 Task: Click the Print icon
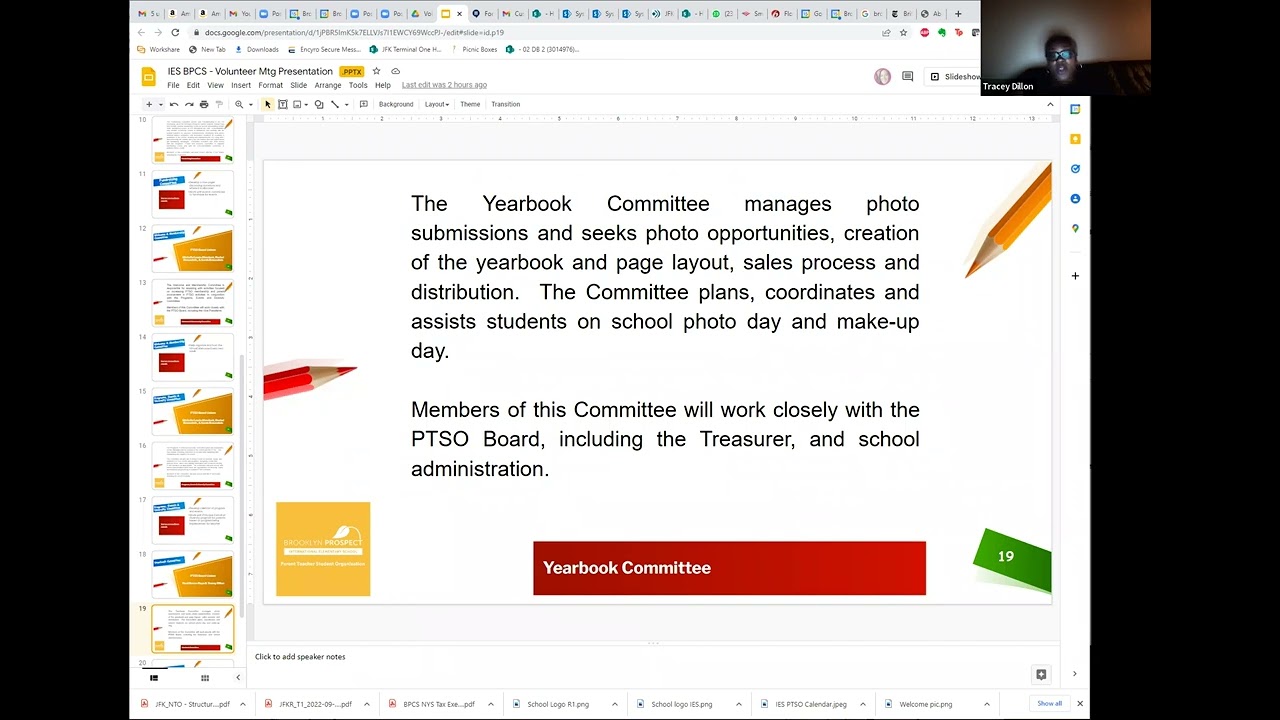[204, 104]
